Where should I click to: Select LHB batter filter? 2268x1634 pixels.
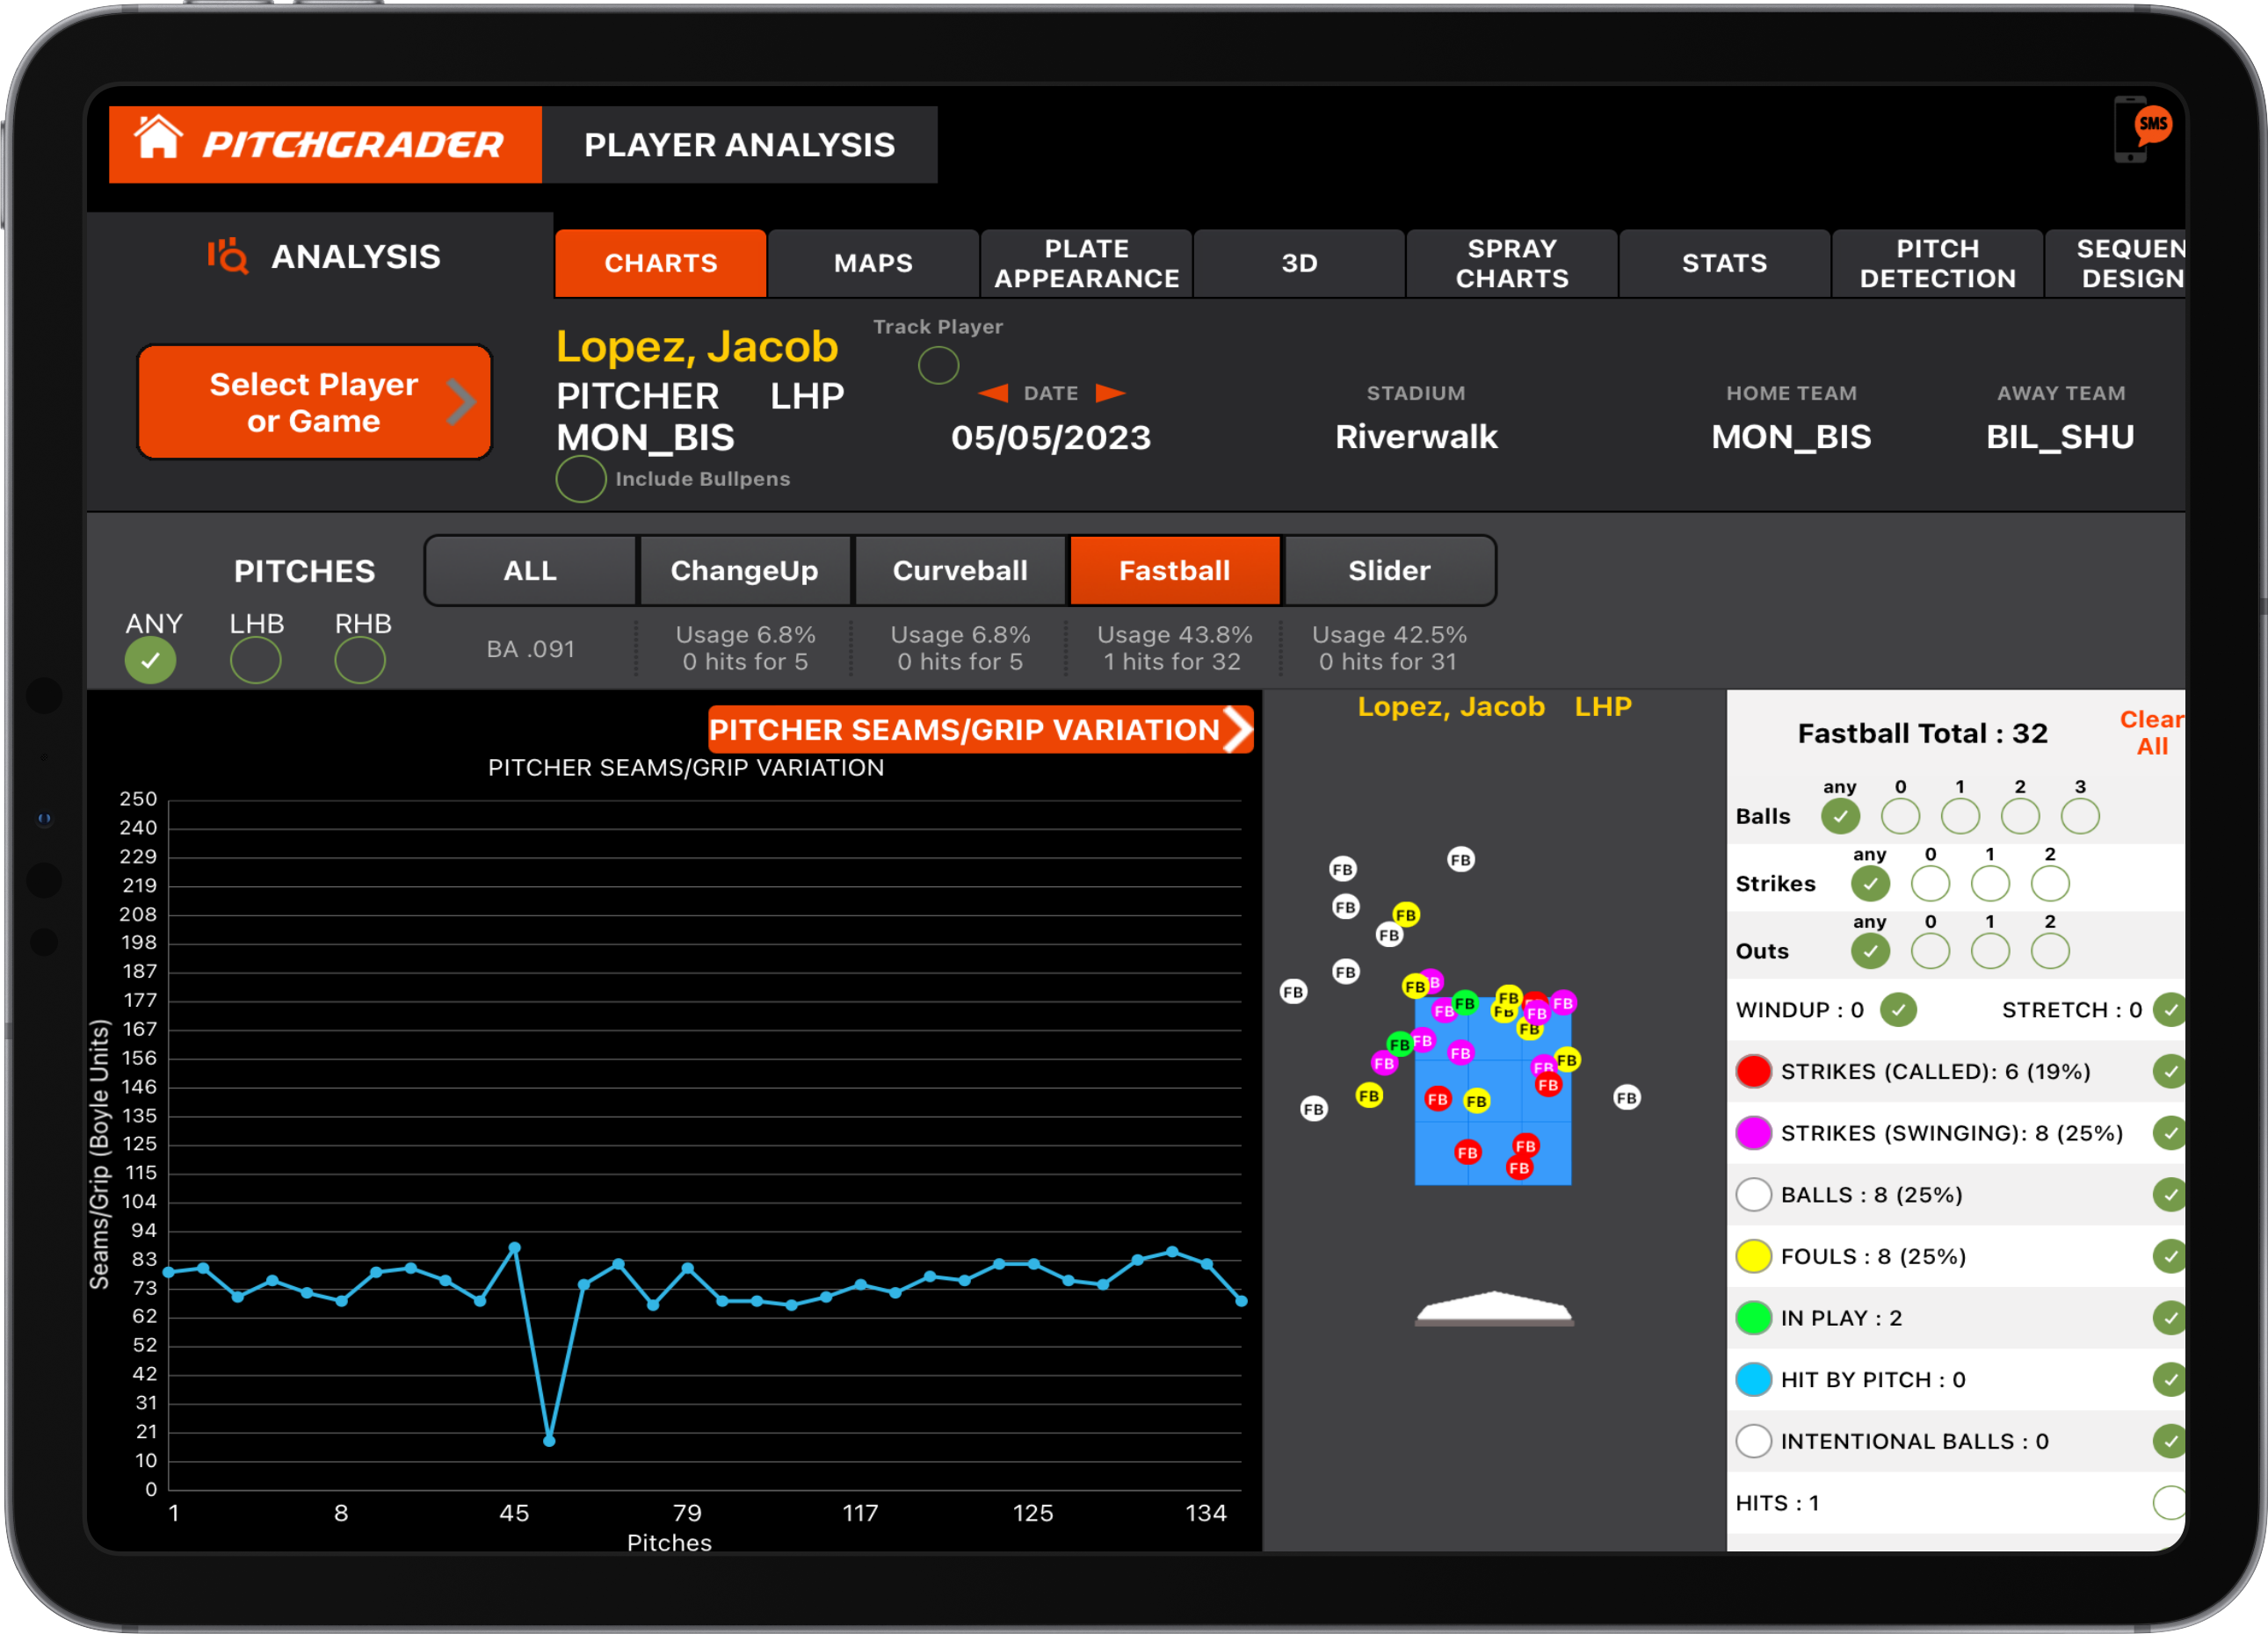click(x=255, y=659)
